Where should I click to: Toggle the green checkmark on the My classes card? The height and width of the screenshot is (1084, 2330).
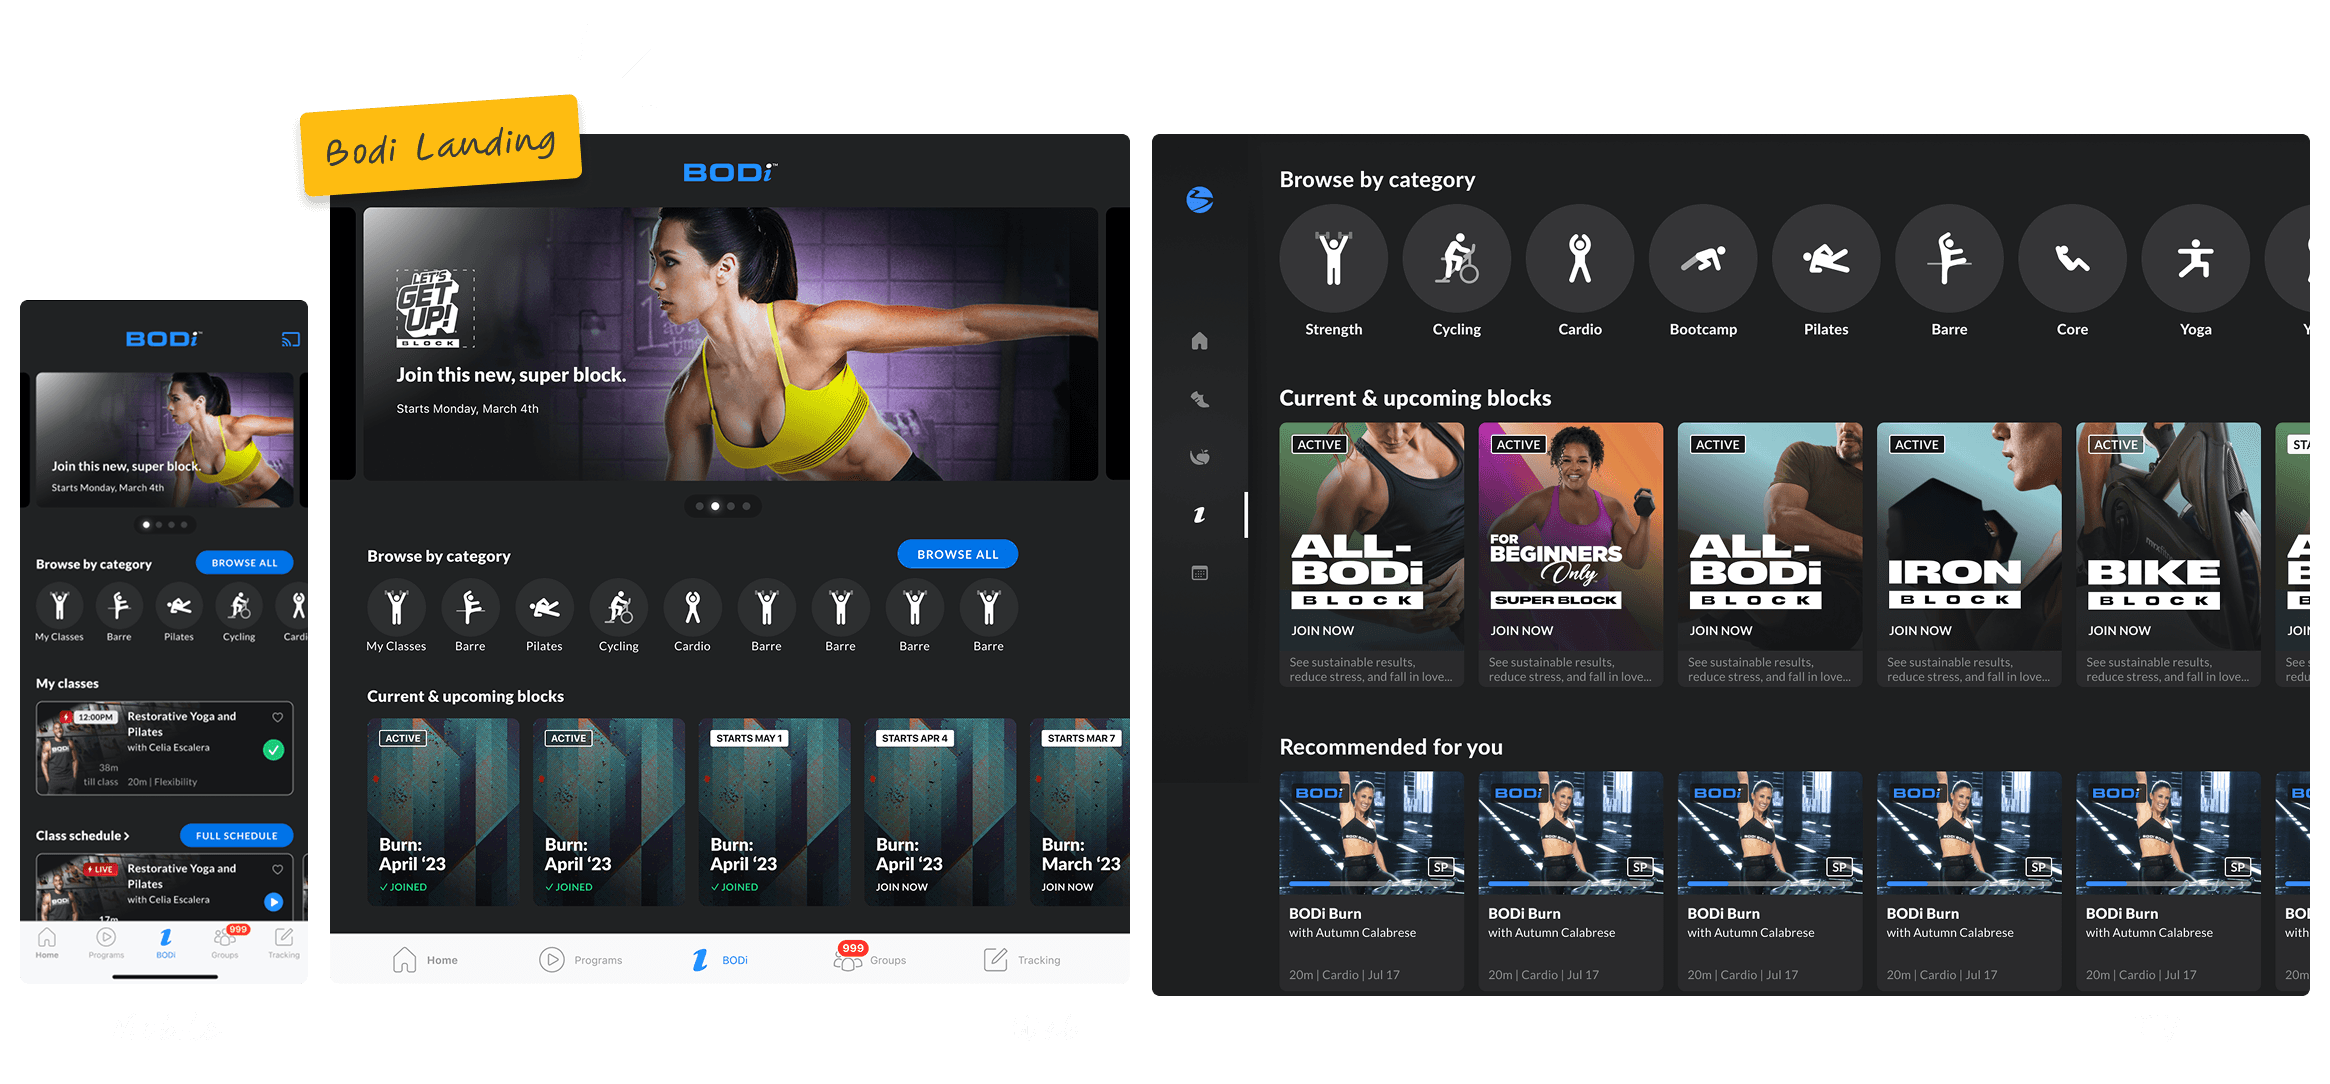click(x=273, y=749)
